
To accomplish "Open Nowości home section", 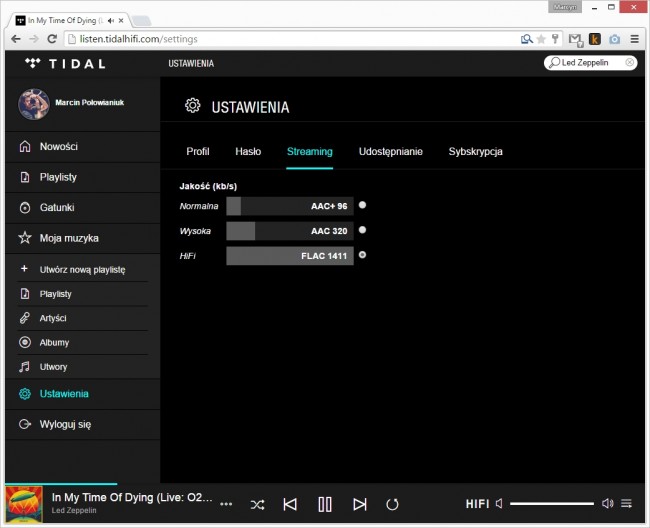I will point(82,147).
